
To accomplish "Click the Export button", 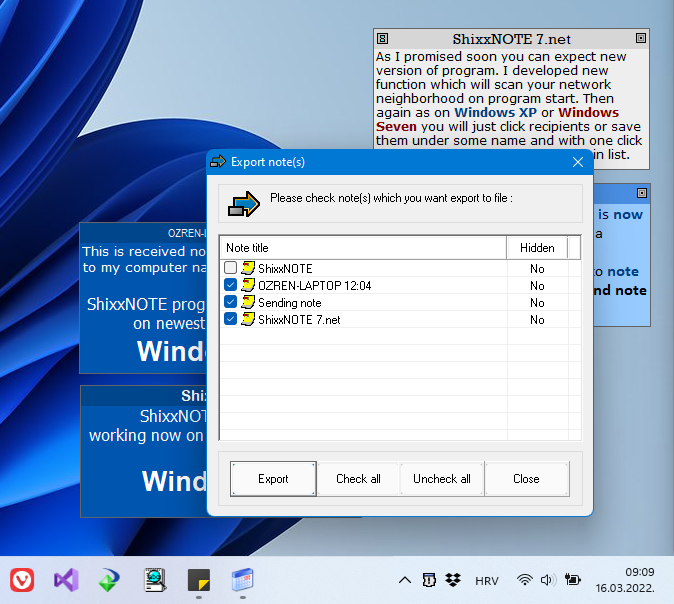I will point(273,479).
